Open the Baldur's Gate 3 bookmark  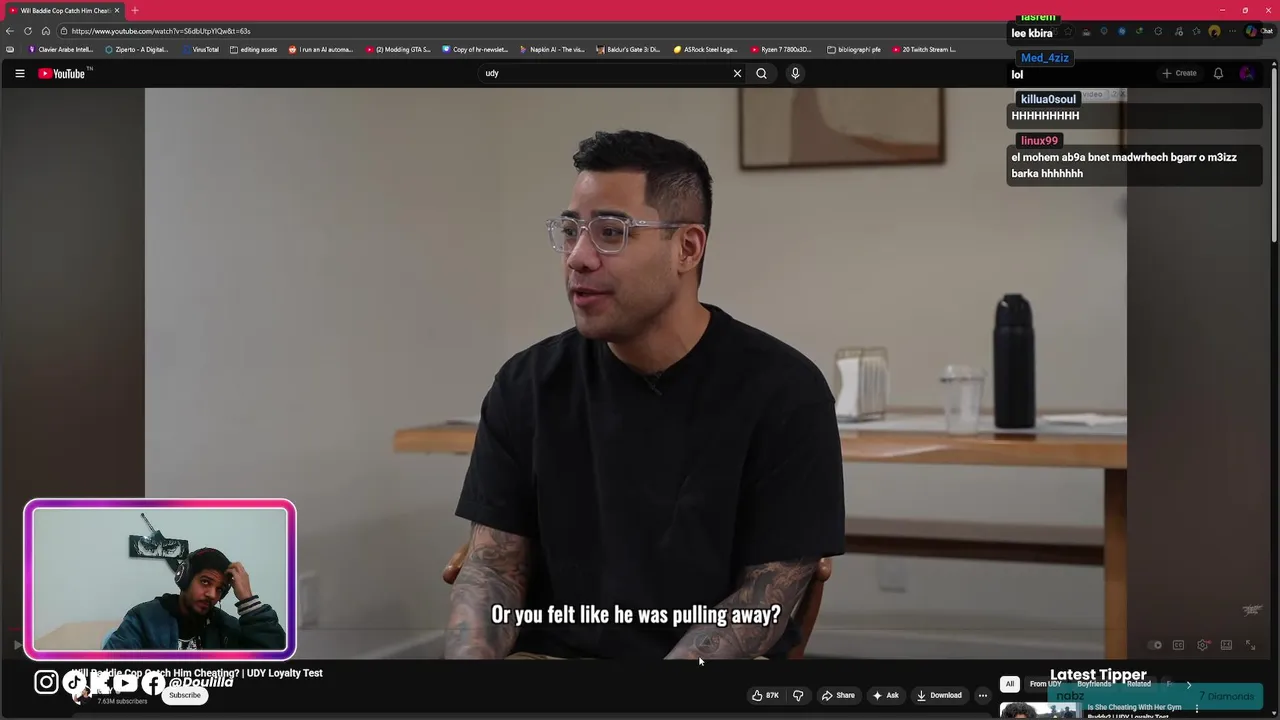629,49
